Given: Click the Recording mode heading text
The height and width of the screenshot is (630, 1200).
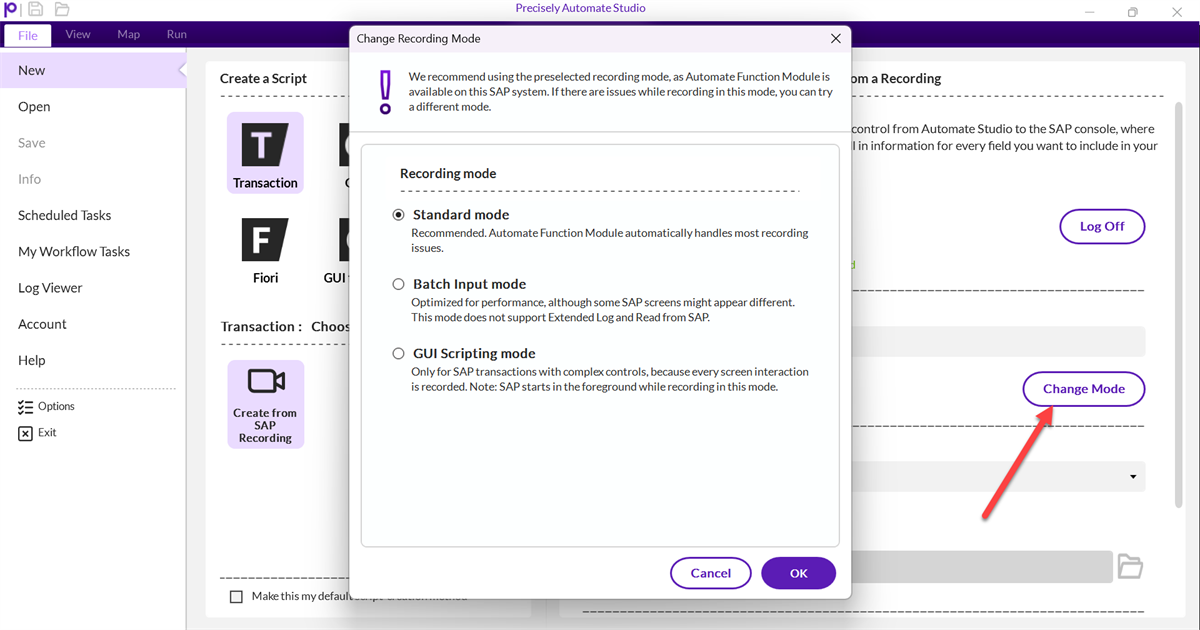Looking at the screenshot, I should click(448, 173).
